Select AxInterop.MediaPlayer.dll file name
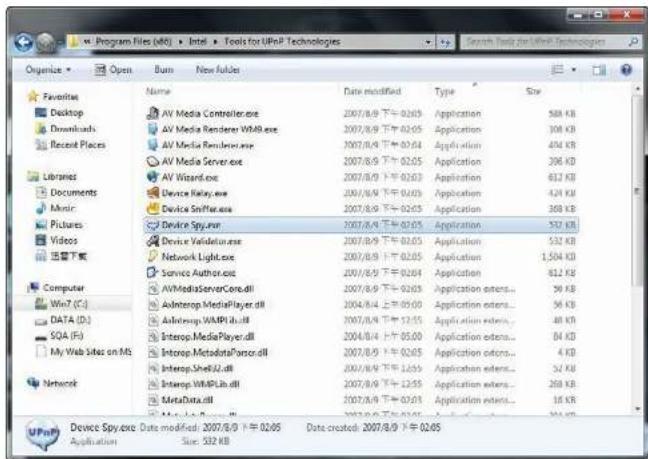Viewport: 648px width, 459px height. [213, 305]
